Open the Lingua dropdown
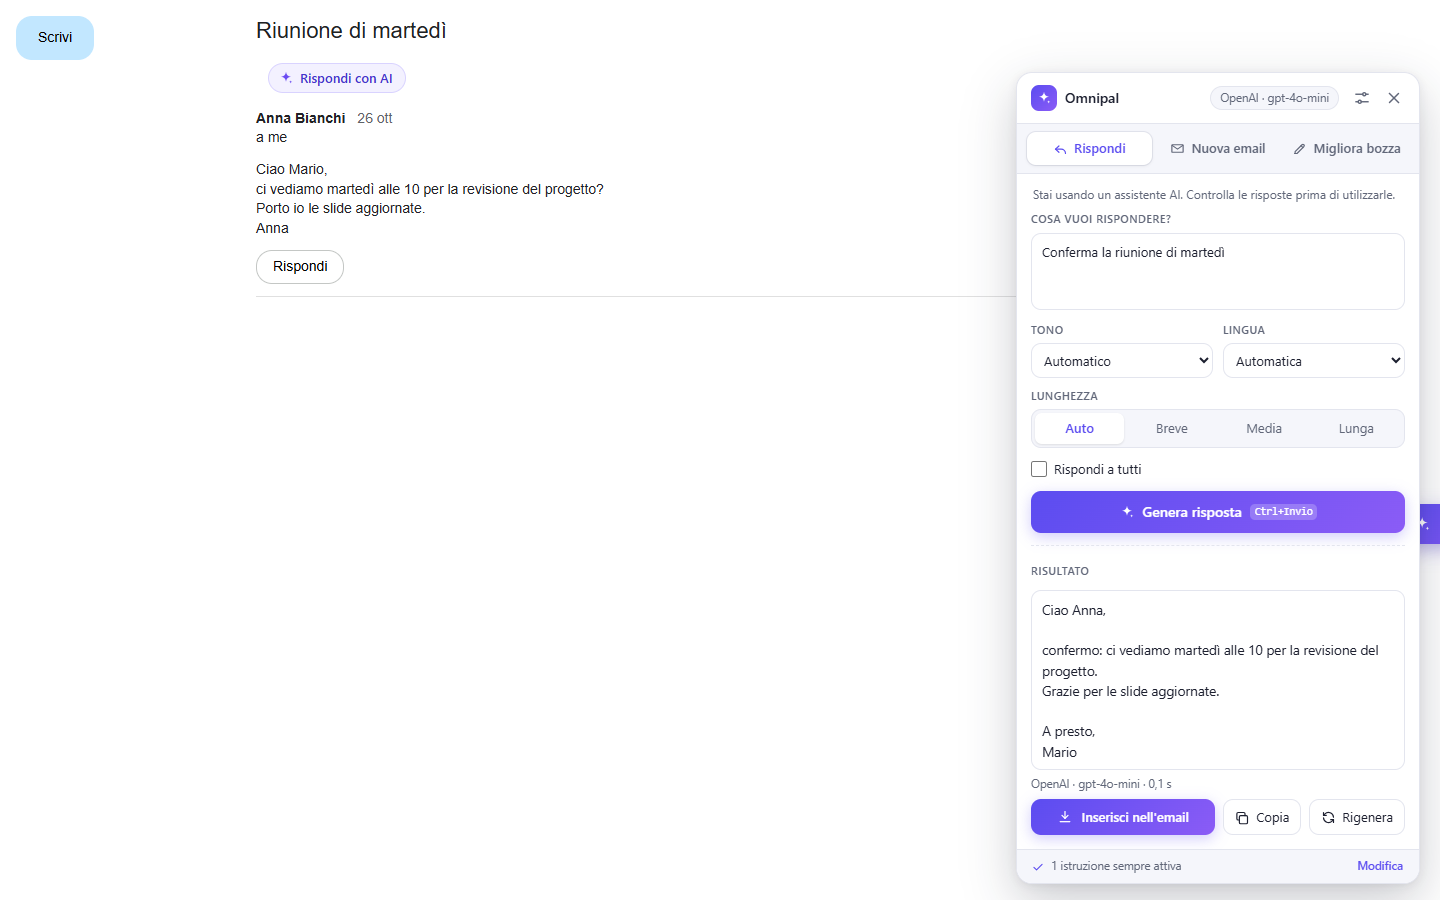The image size is (1440, 900). coord(1314,361)
